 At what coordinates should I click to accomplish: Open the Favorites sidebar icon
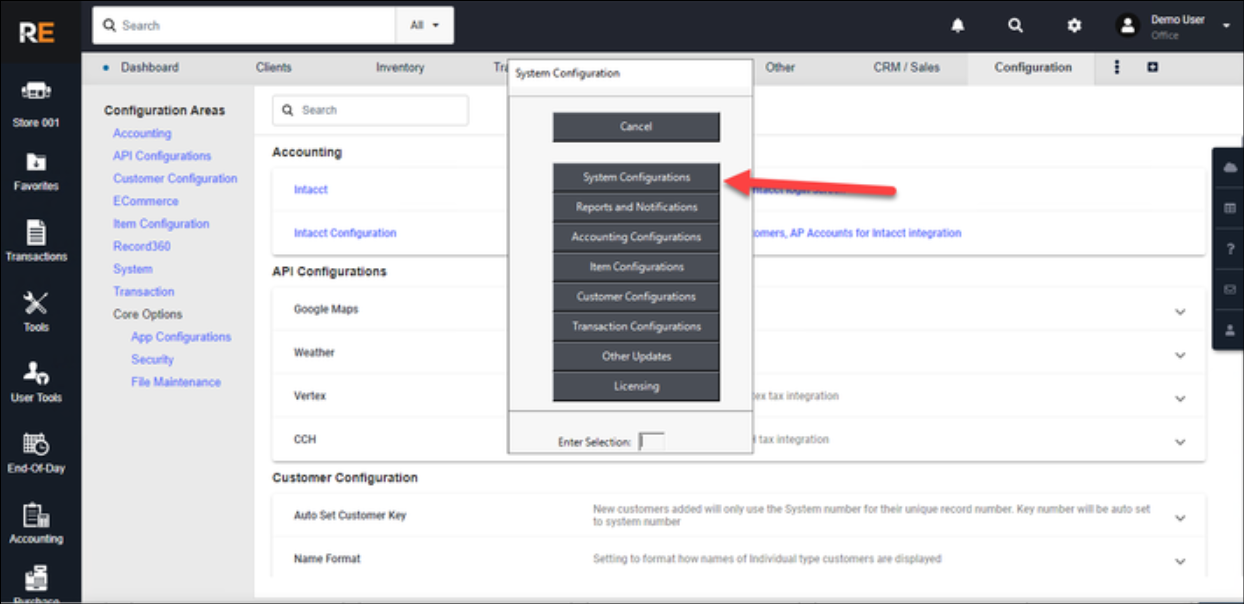(x=36, y=172)
